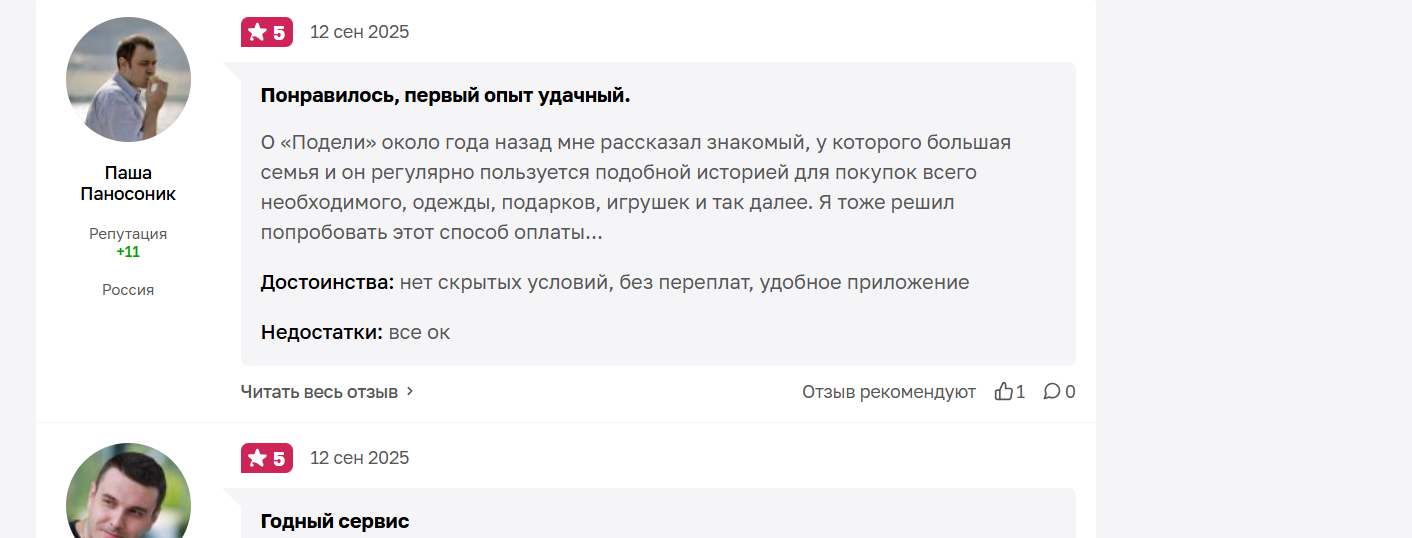The width and height of the screenshot is (1412, 538).
Task: Open the review titled Годный сервис
Action: [335, 521]
